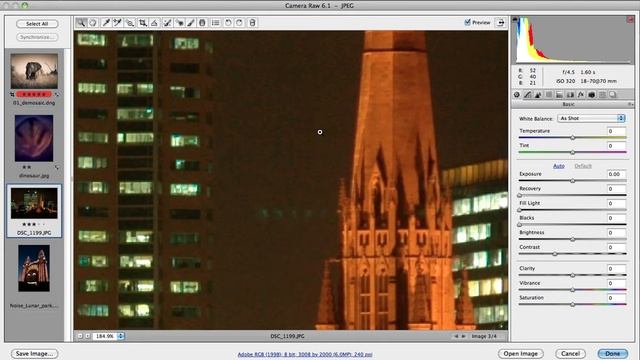Select the White Balance eyedropper tool
Screen dimensions: 640x360
[x=106, y=23]
